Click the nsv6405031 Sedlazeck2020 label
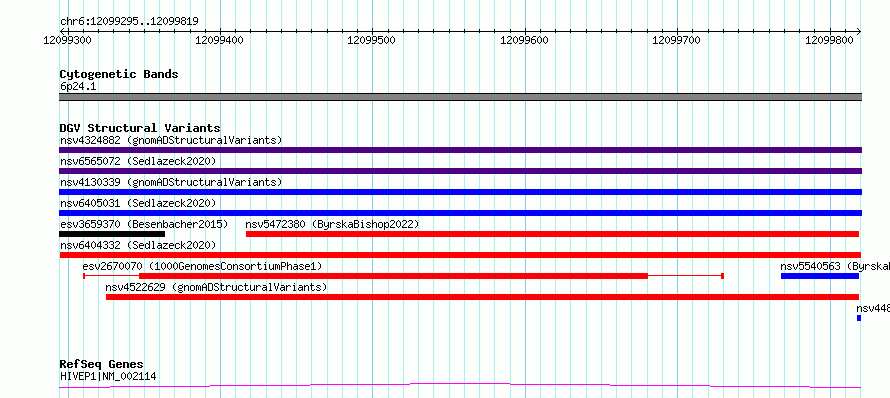Image resolution: width=890 pixels, height=398 pixels. [x=138, y=203]
